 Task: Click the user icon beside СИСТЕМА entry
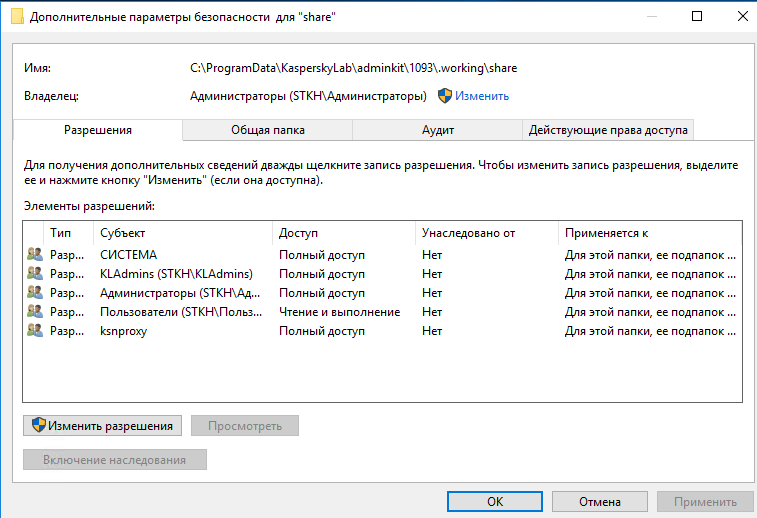tap(35, 255)
